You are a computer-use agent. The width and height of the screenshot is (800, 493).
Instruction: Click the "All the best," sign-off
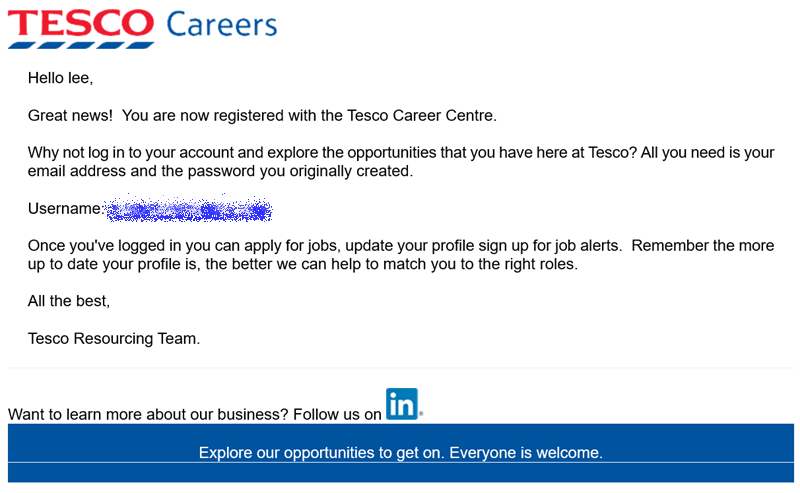point(69,301)
